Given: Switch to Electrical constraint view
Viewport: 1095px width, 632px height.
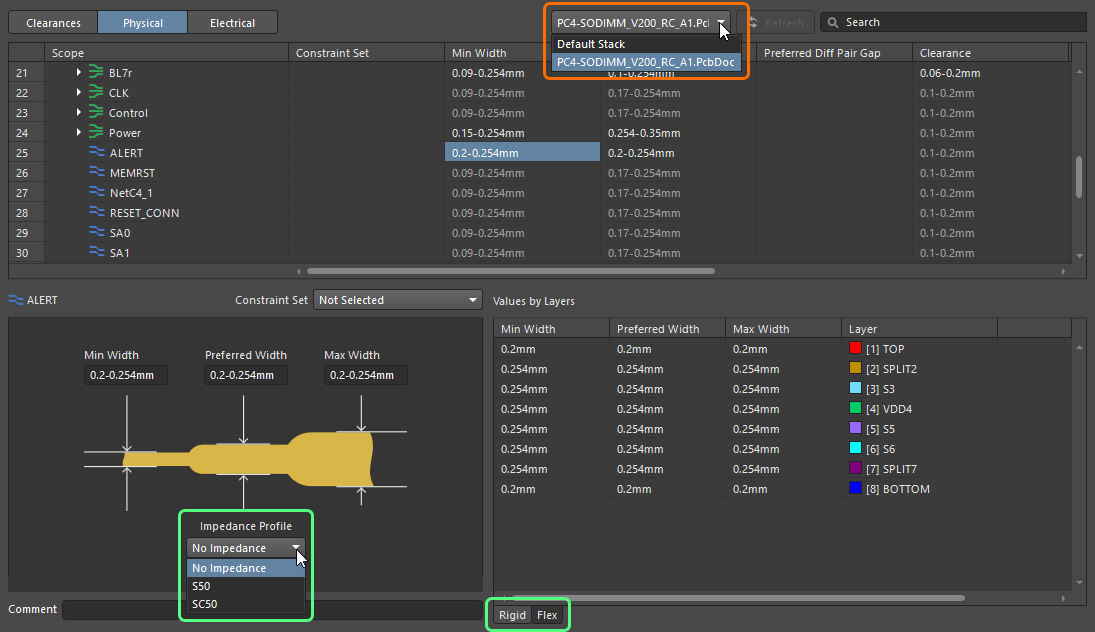Looking at the screenshot, I should (x=232, y=23).
